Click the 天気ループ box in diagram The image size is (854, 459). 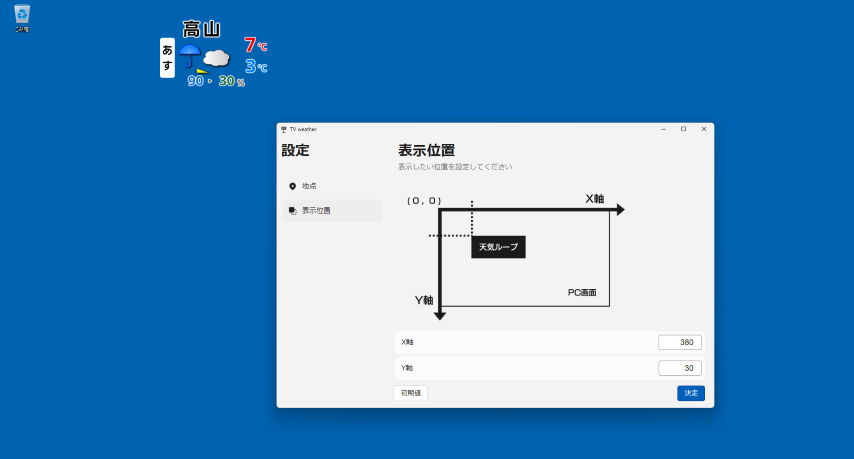pyautogui.click(x=498, y=247)
